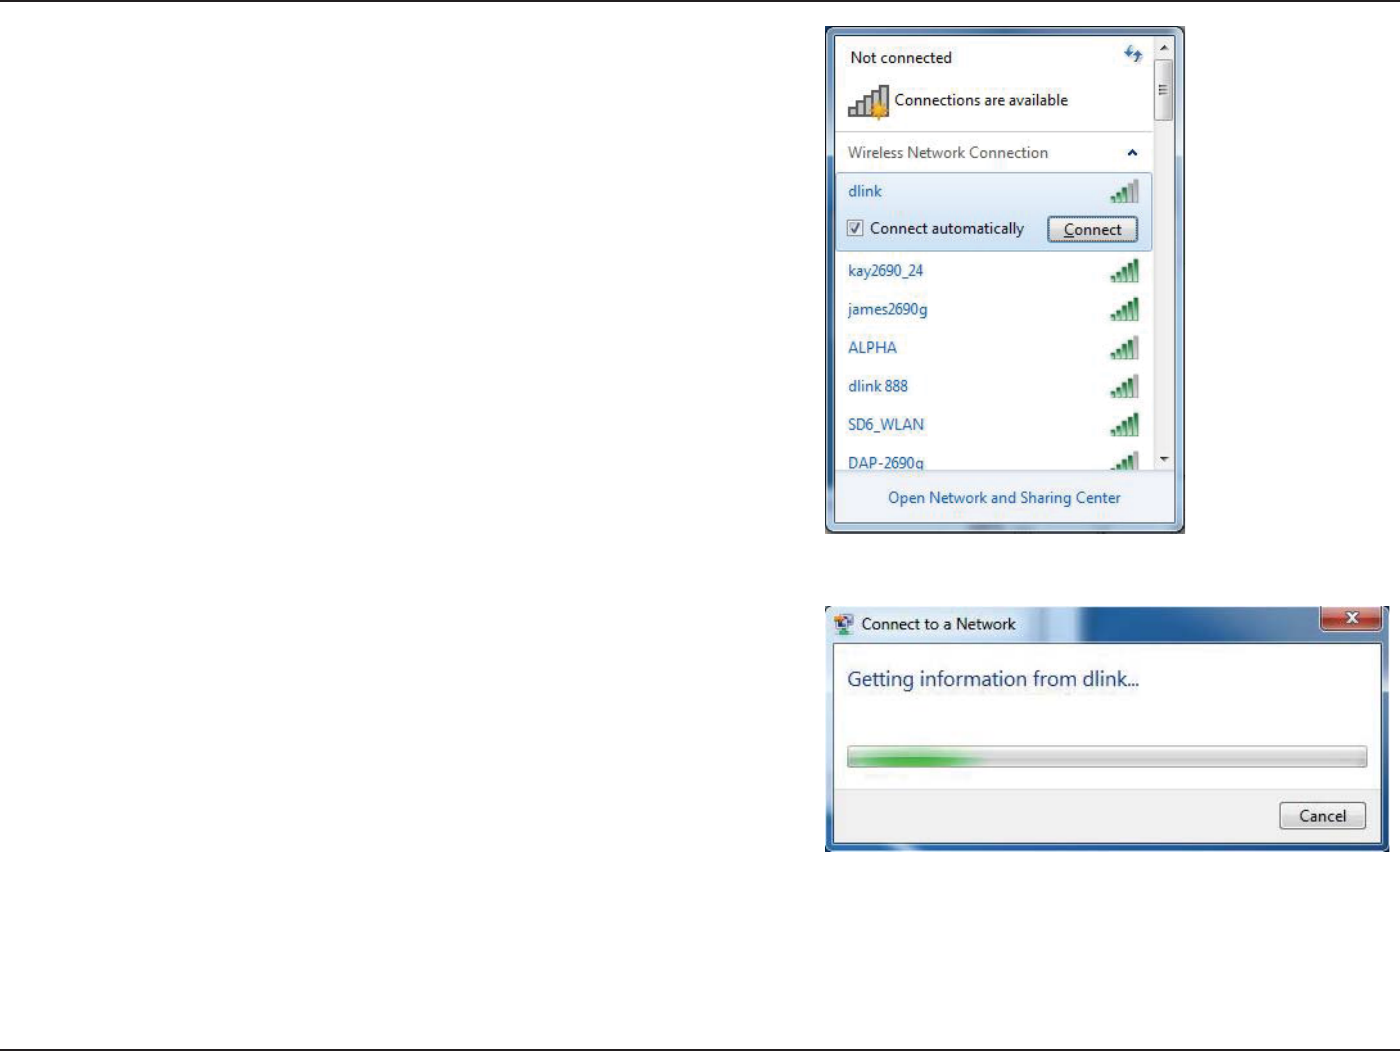Collapse the Wireless Network Connection section
The height and width of the screenshot is (1051, 1400).
(1132, 153)
